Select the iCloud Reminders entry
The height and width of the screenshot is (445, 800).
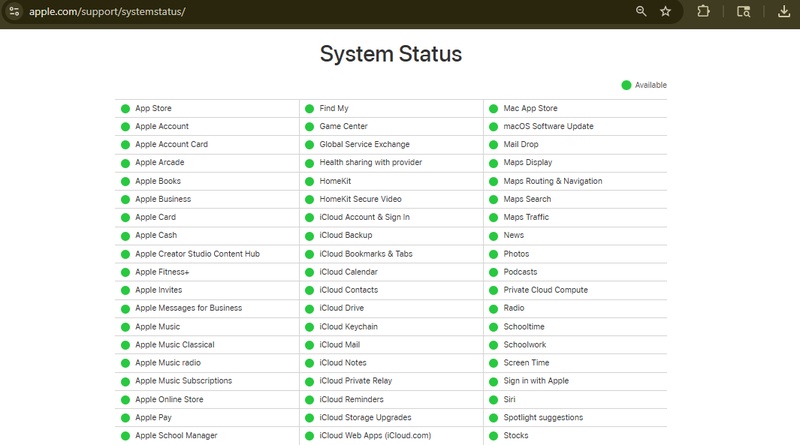(x=351, y=399)
